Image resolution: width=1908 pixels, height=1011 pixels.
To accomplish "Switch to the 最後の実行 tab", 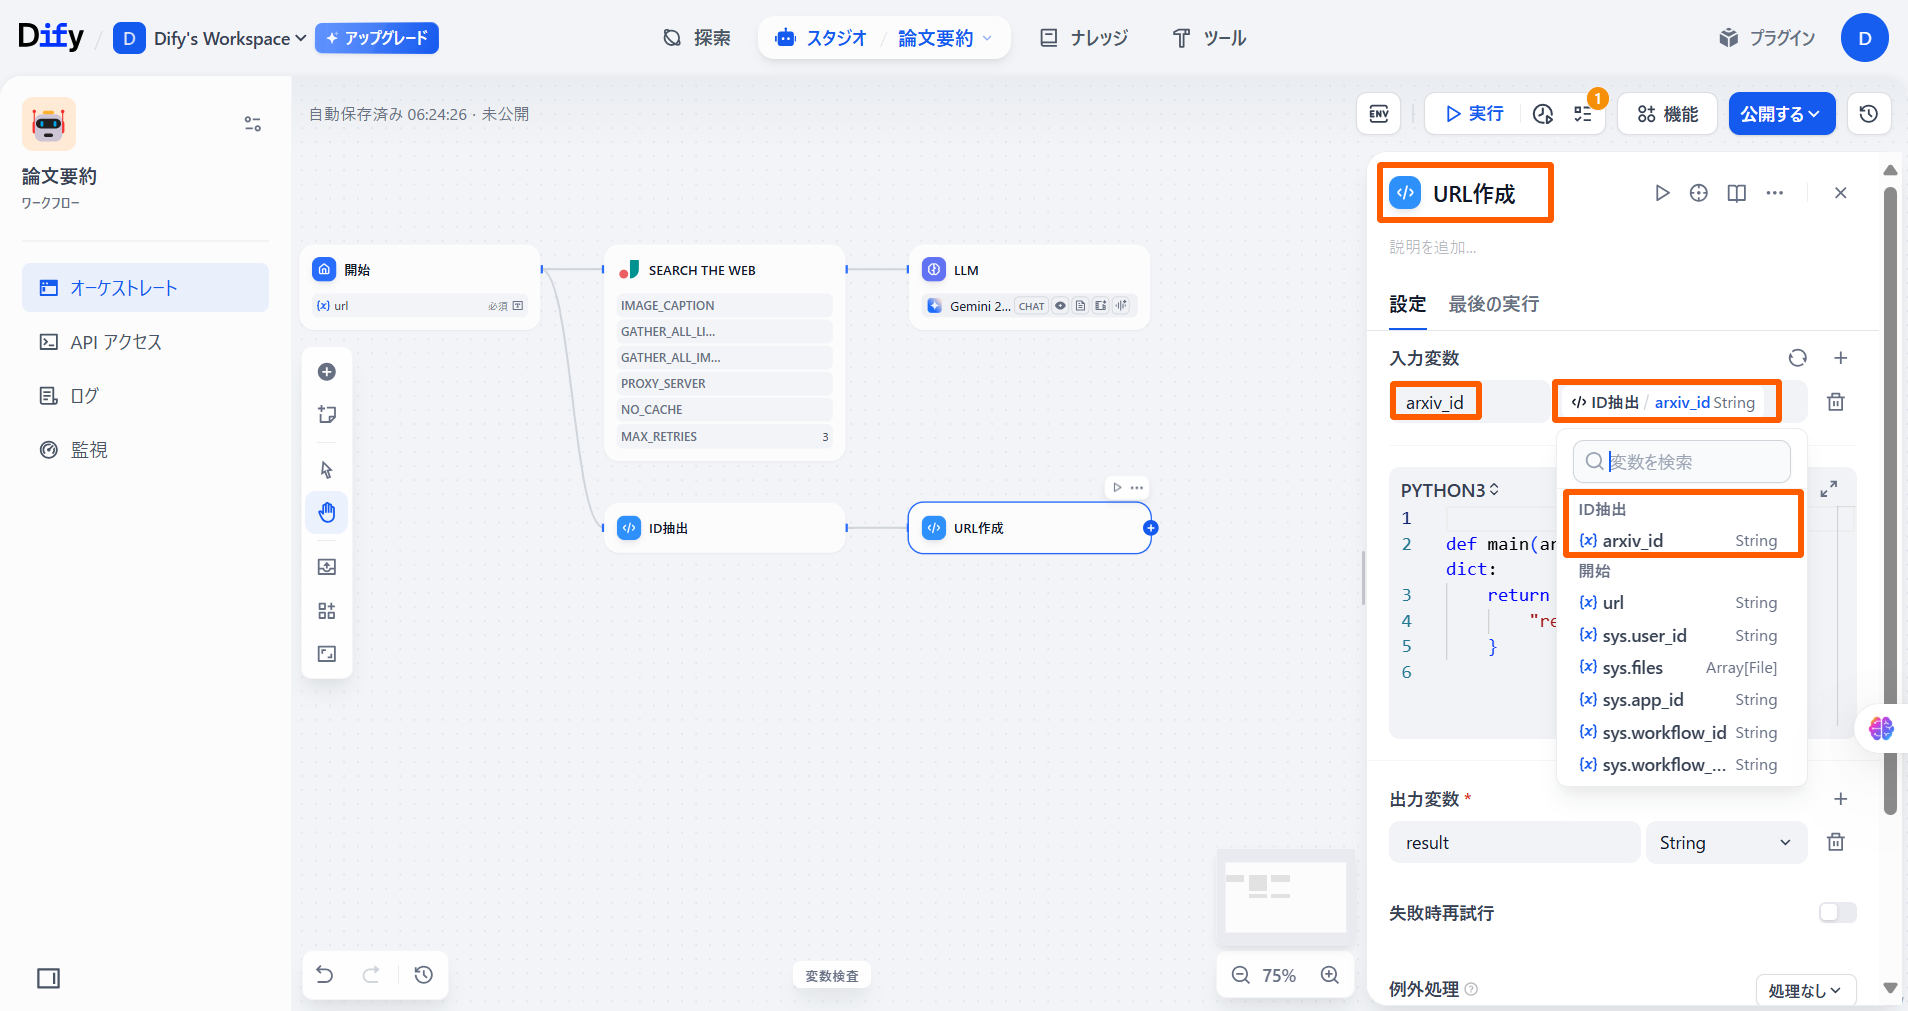I will click(x=1493, y=304).
